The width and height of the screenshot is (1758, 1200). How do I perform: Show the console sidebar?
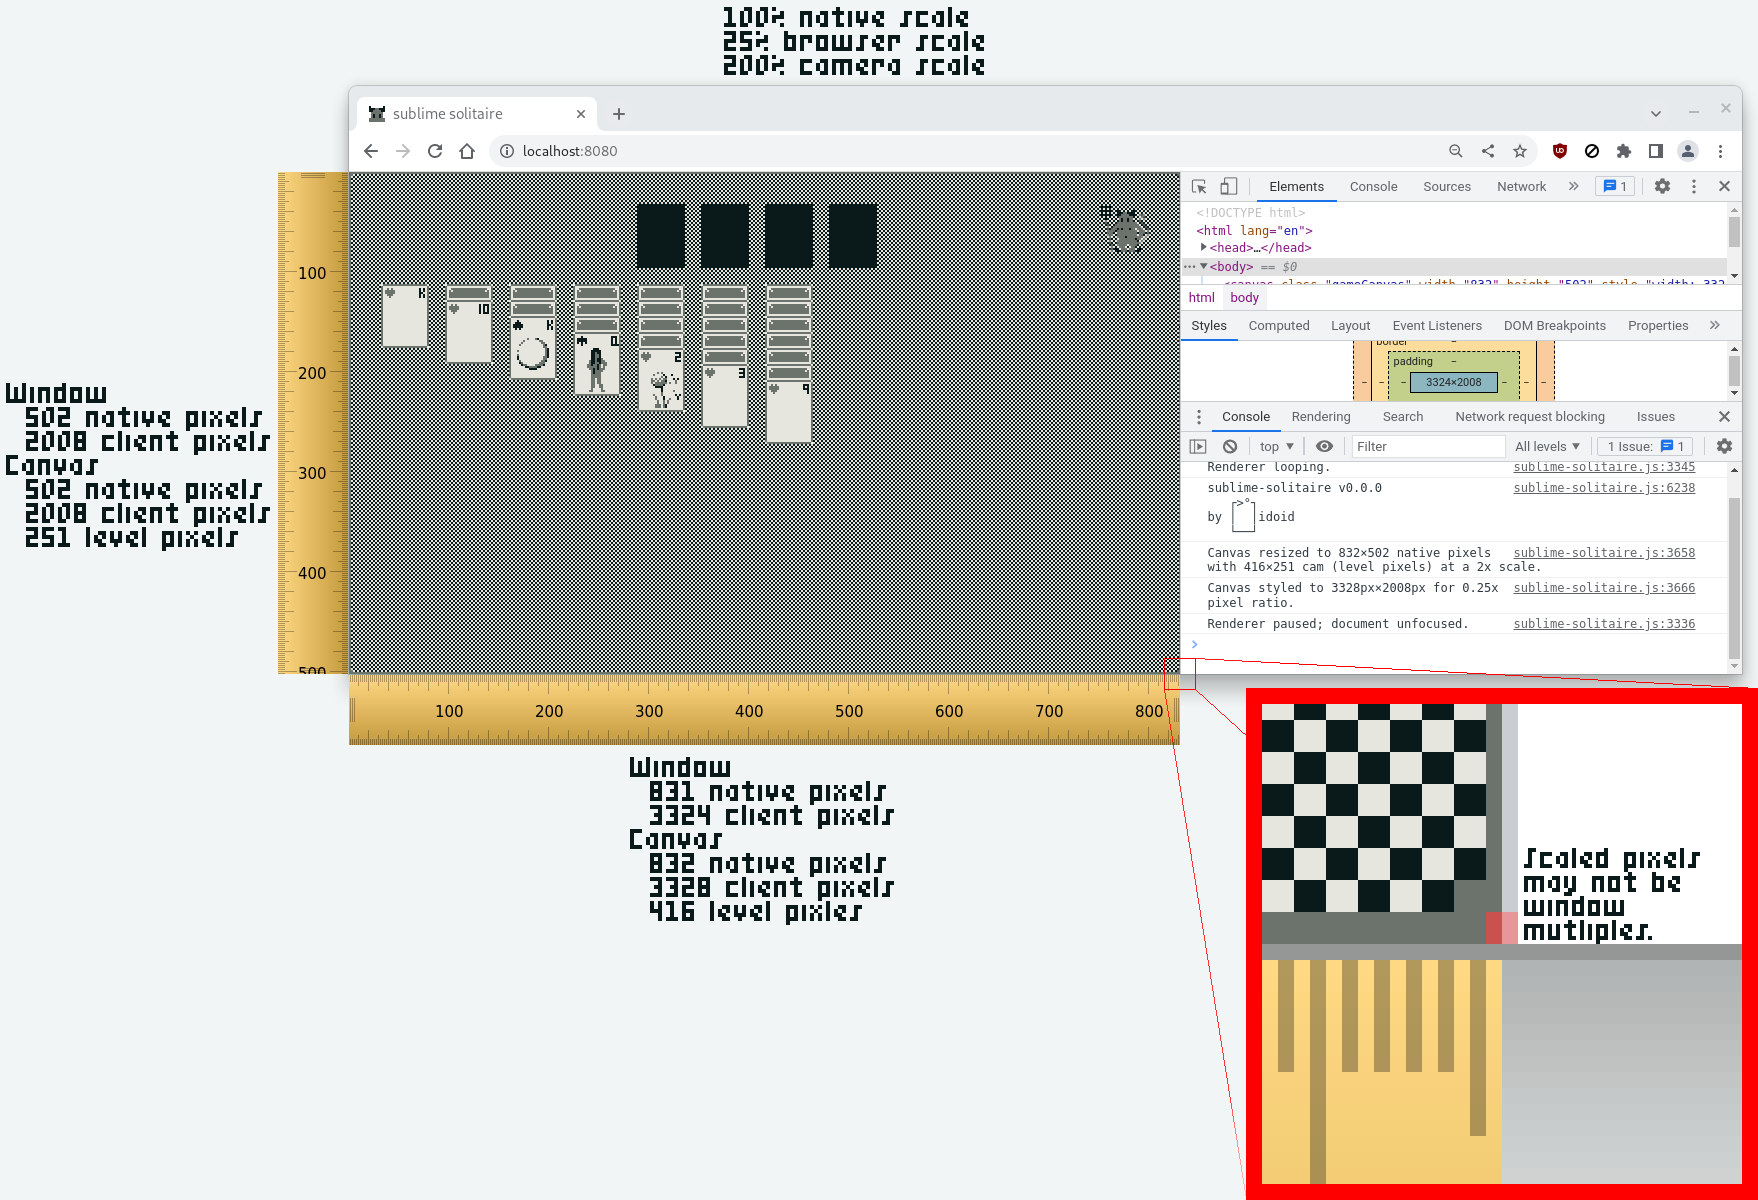[x=1198, y=446]
